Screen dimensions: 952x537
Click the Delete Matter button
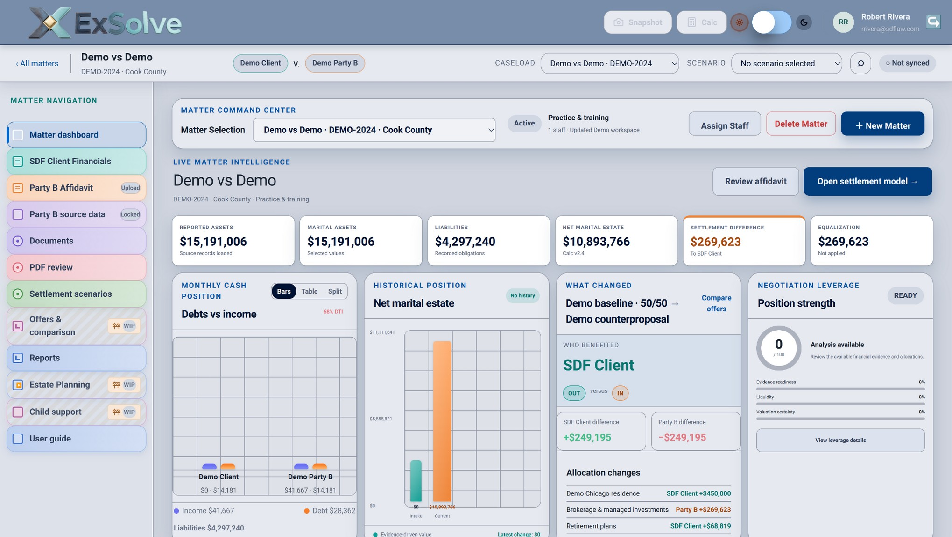point(801,124)
